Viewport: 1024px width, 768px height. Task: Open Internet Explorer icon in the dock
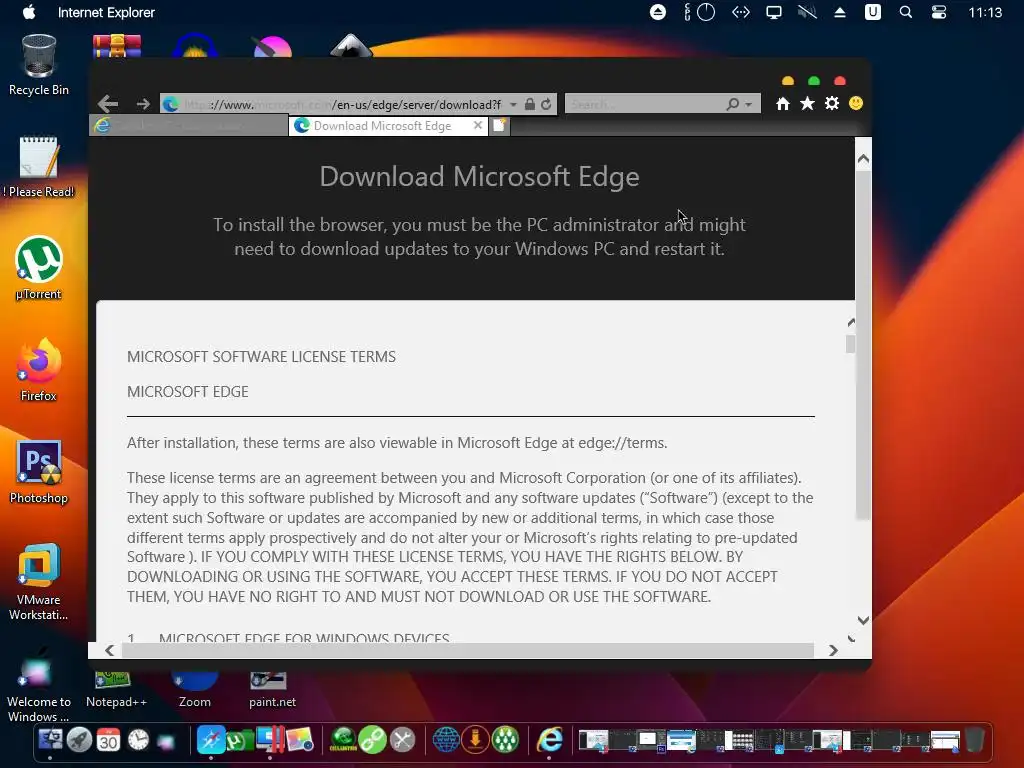click(549, 740)
